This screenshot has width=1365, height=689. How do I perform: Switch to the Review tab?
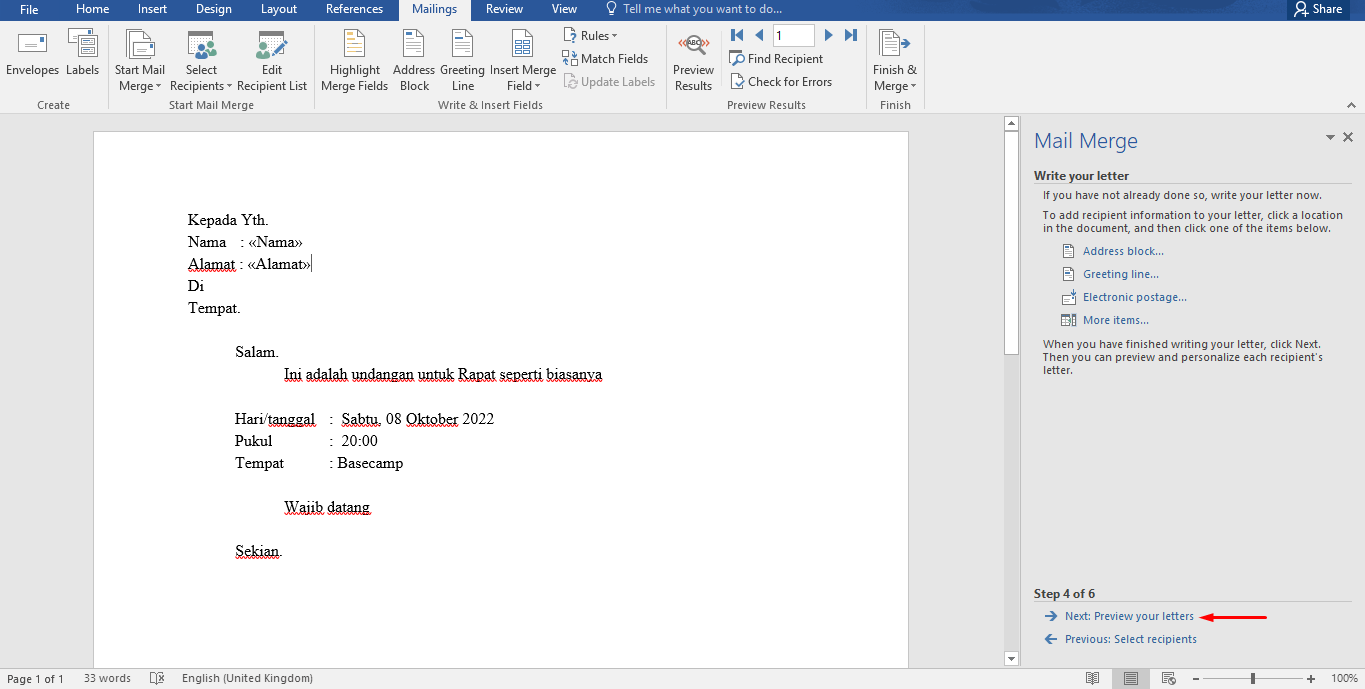pyautogui.click(x=504, y=9)
